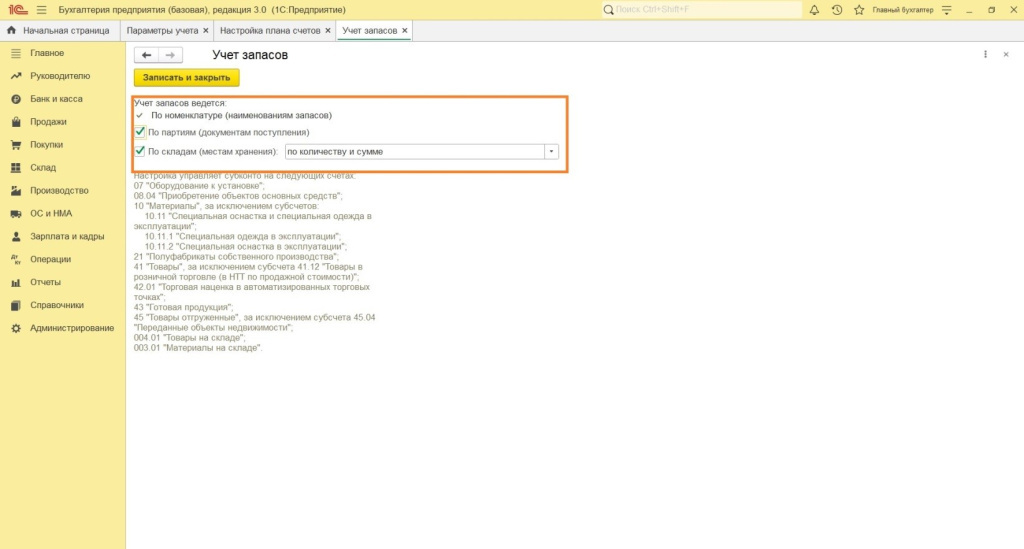This screenshot has width=1024, height=549.
Task: Click the Склад grid icon
Action: coord(16,168)
